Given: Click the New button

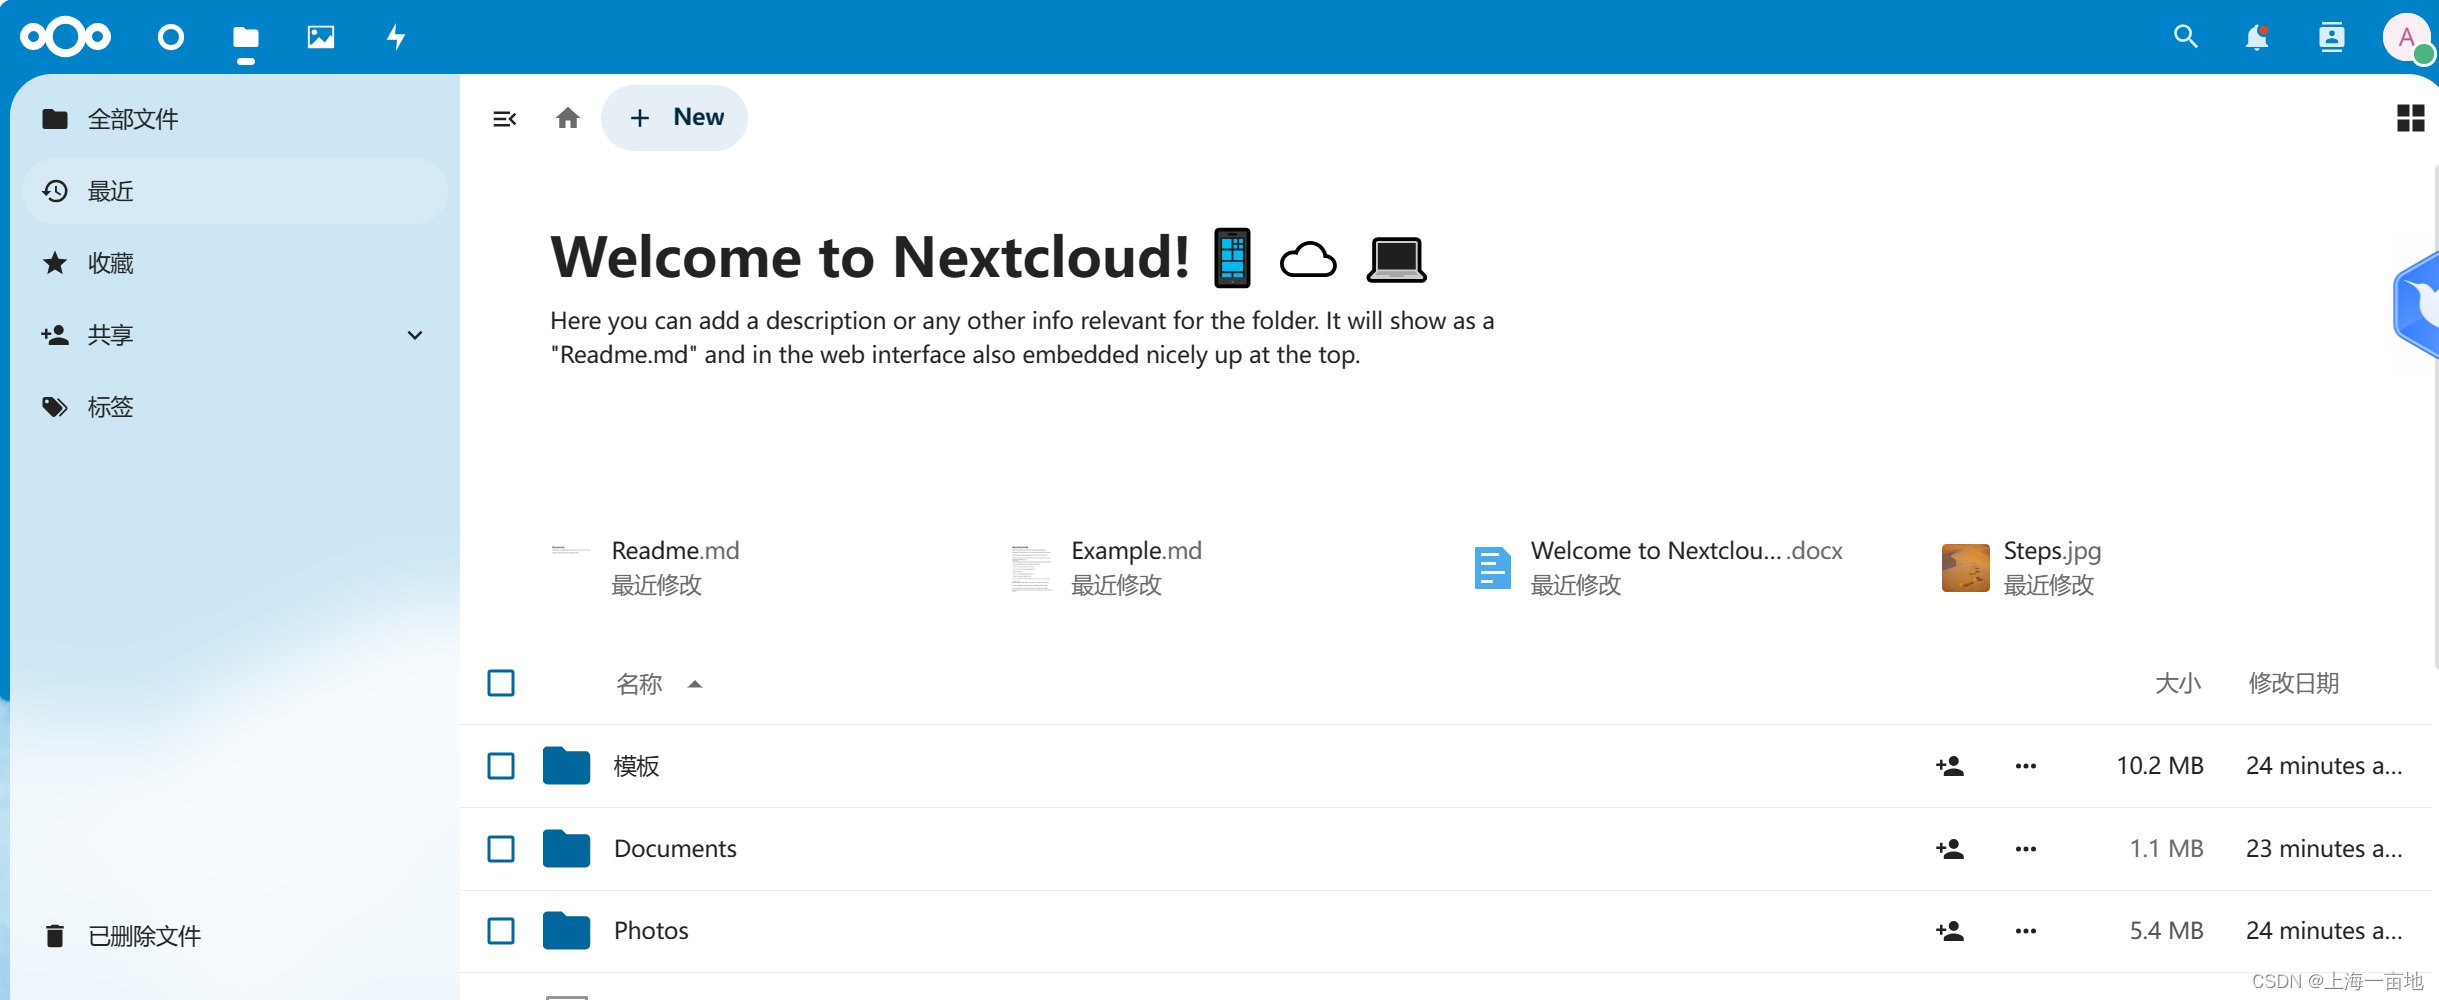Looking at the screenshot, I should coord(674,118).
